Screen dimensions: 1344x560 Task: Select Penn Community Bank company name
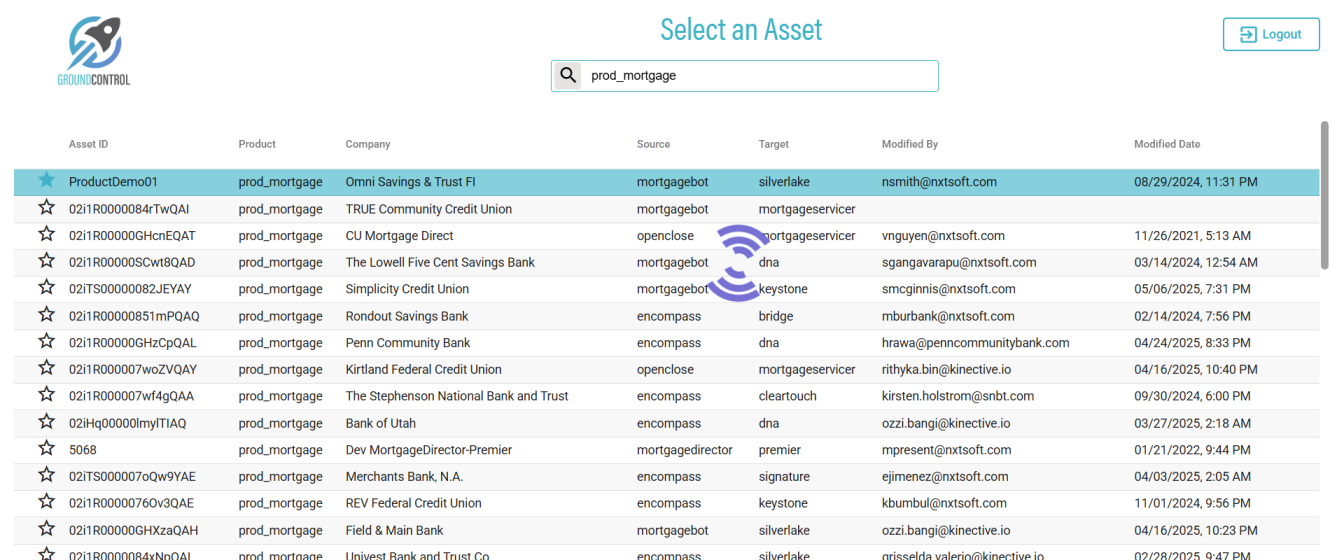coord(408,343)
